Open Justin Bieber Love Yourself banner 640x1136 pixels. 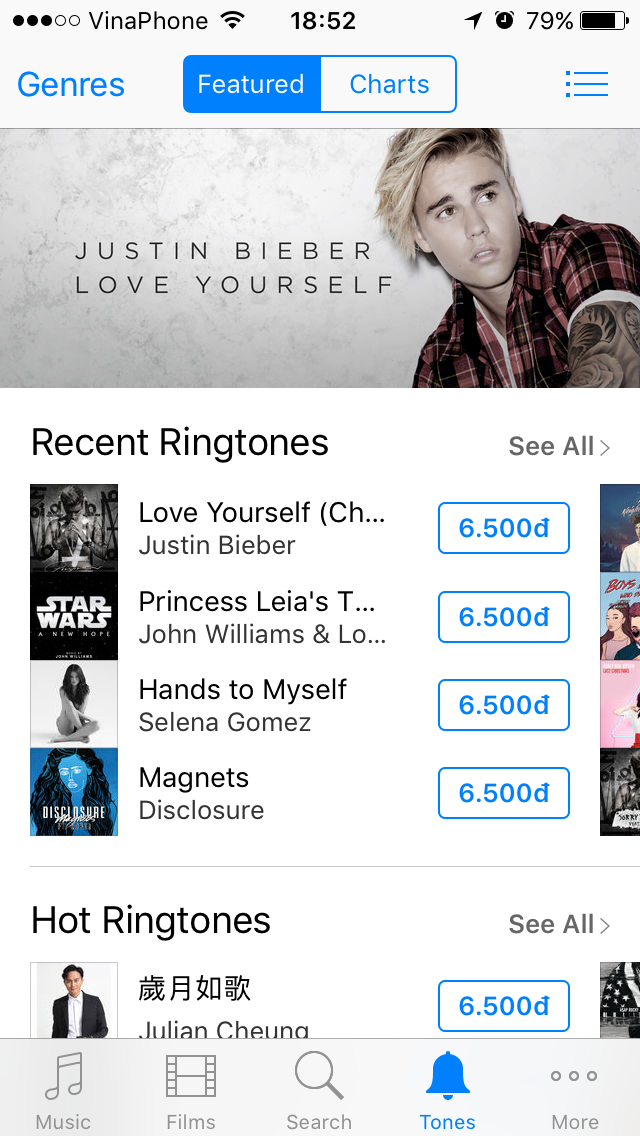pyautogui.click(x=320, y=258)
